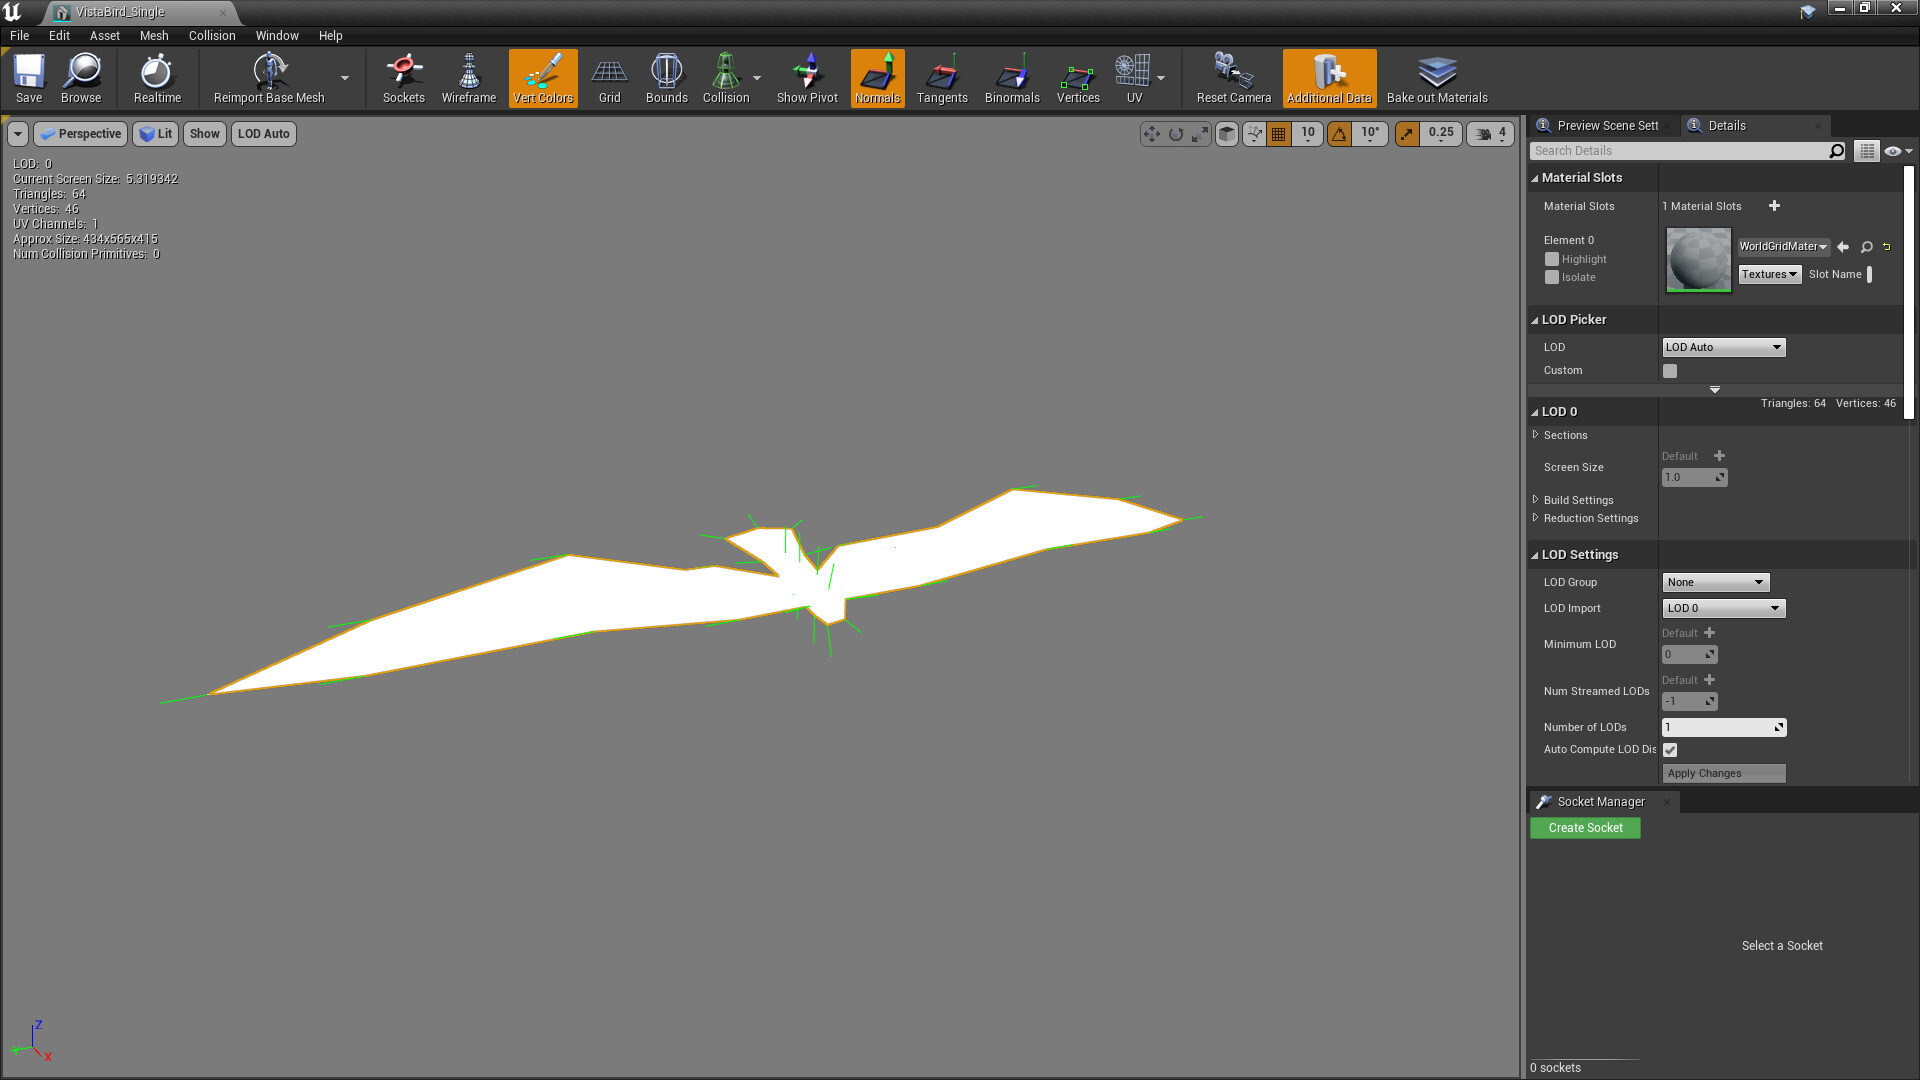The height and width of the screenshot is (1080, 1920).
Task: Click the Apply Changes button
Action: point(1723,773)
